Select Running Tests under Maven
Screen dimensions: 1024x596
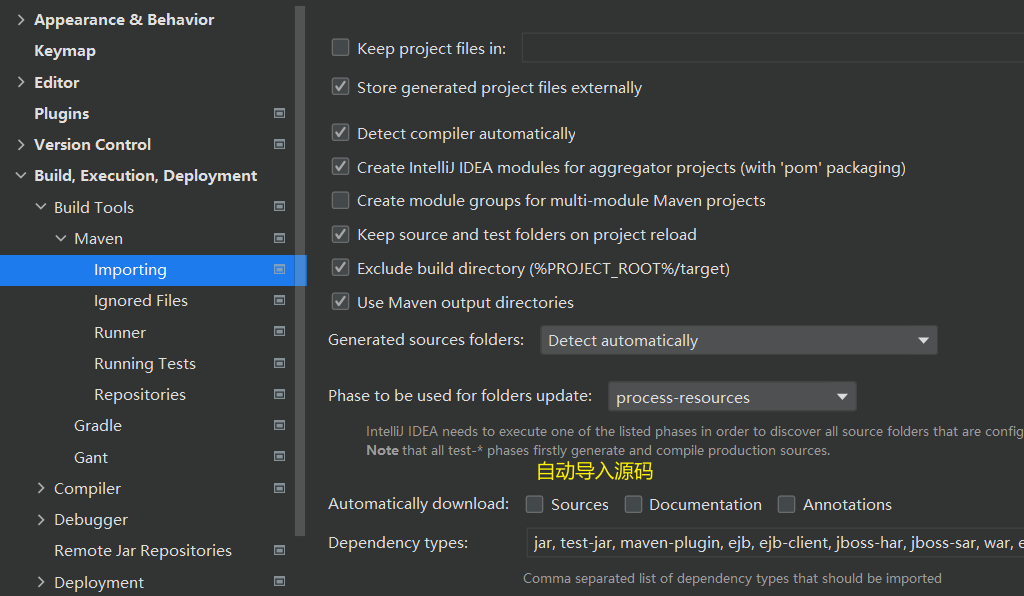coord(144,364)
